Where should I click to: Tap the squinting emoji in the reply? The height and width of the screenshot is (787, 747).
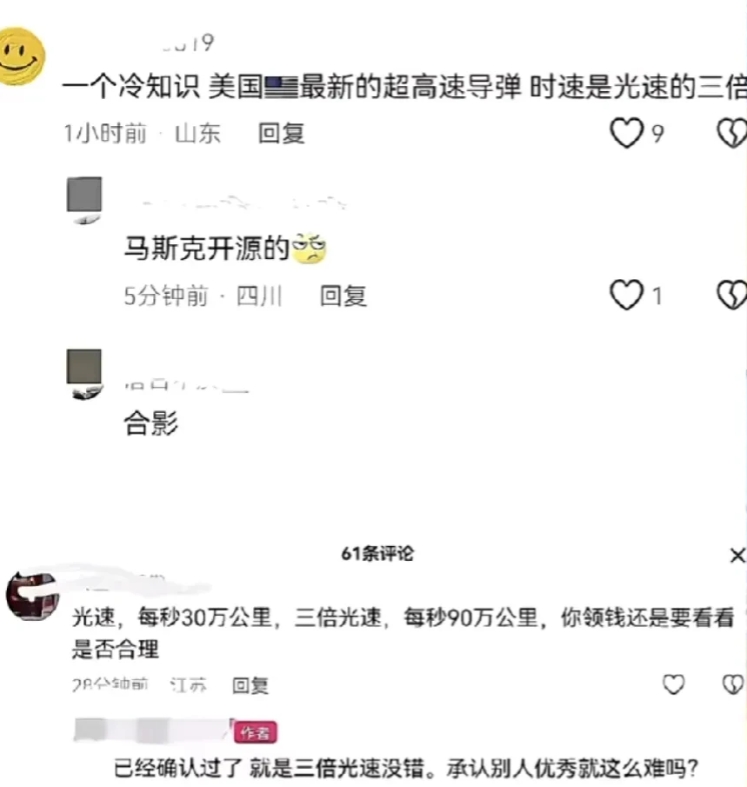309,248
